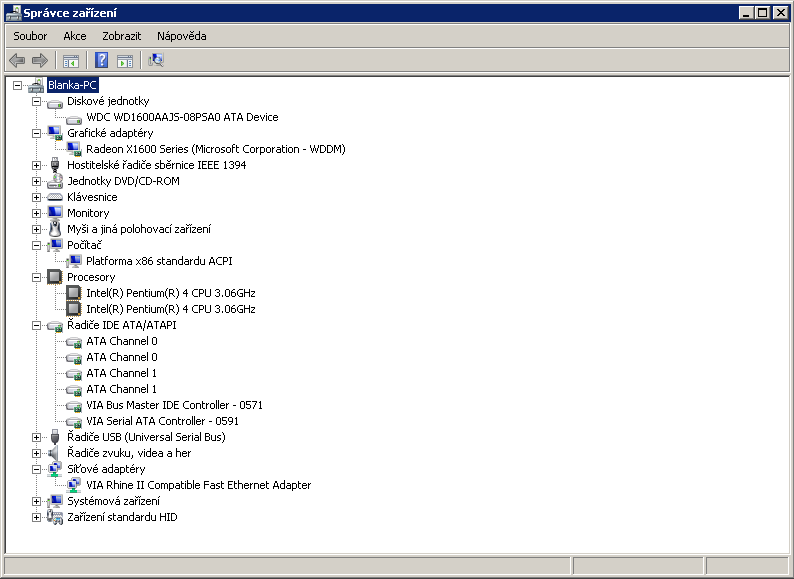794x579 pixels.
Task: Collapse the Síťové adaptéry branch
Action: tap(36, 469)
